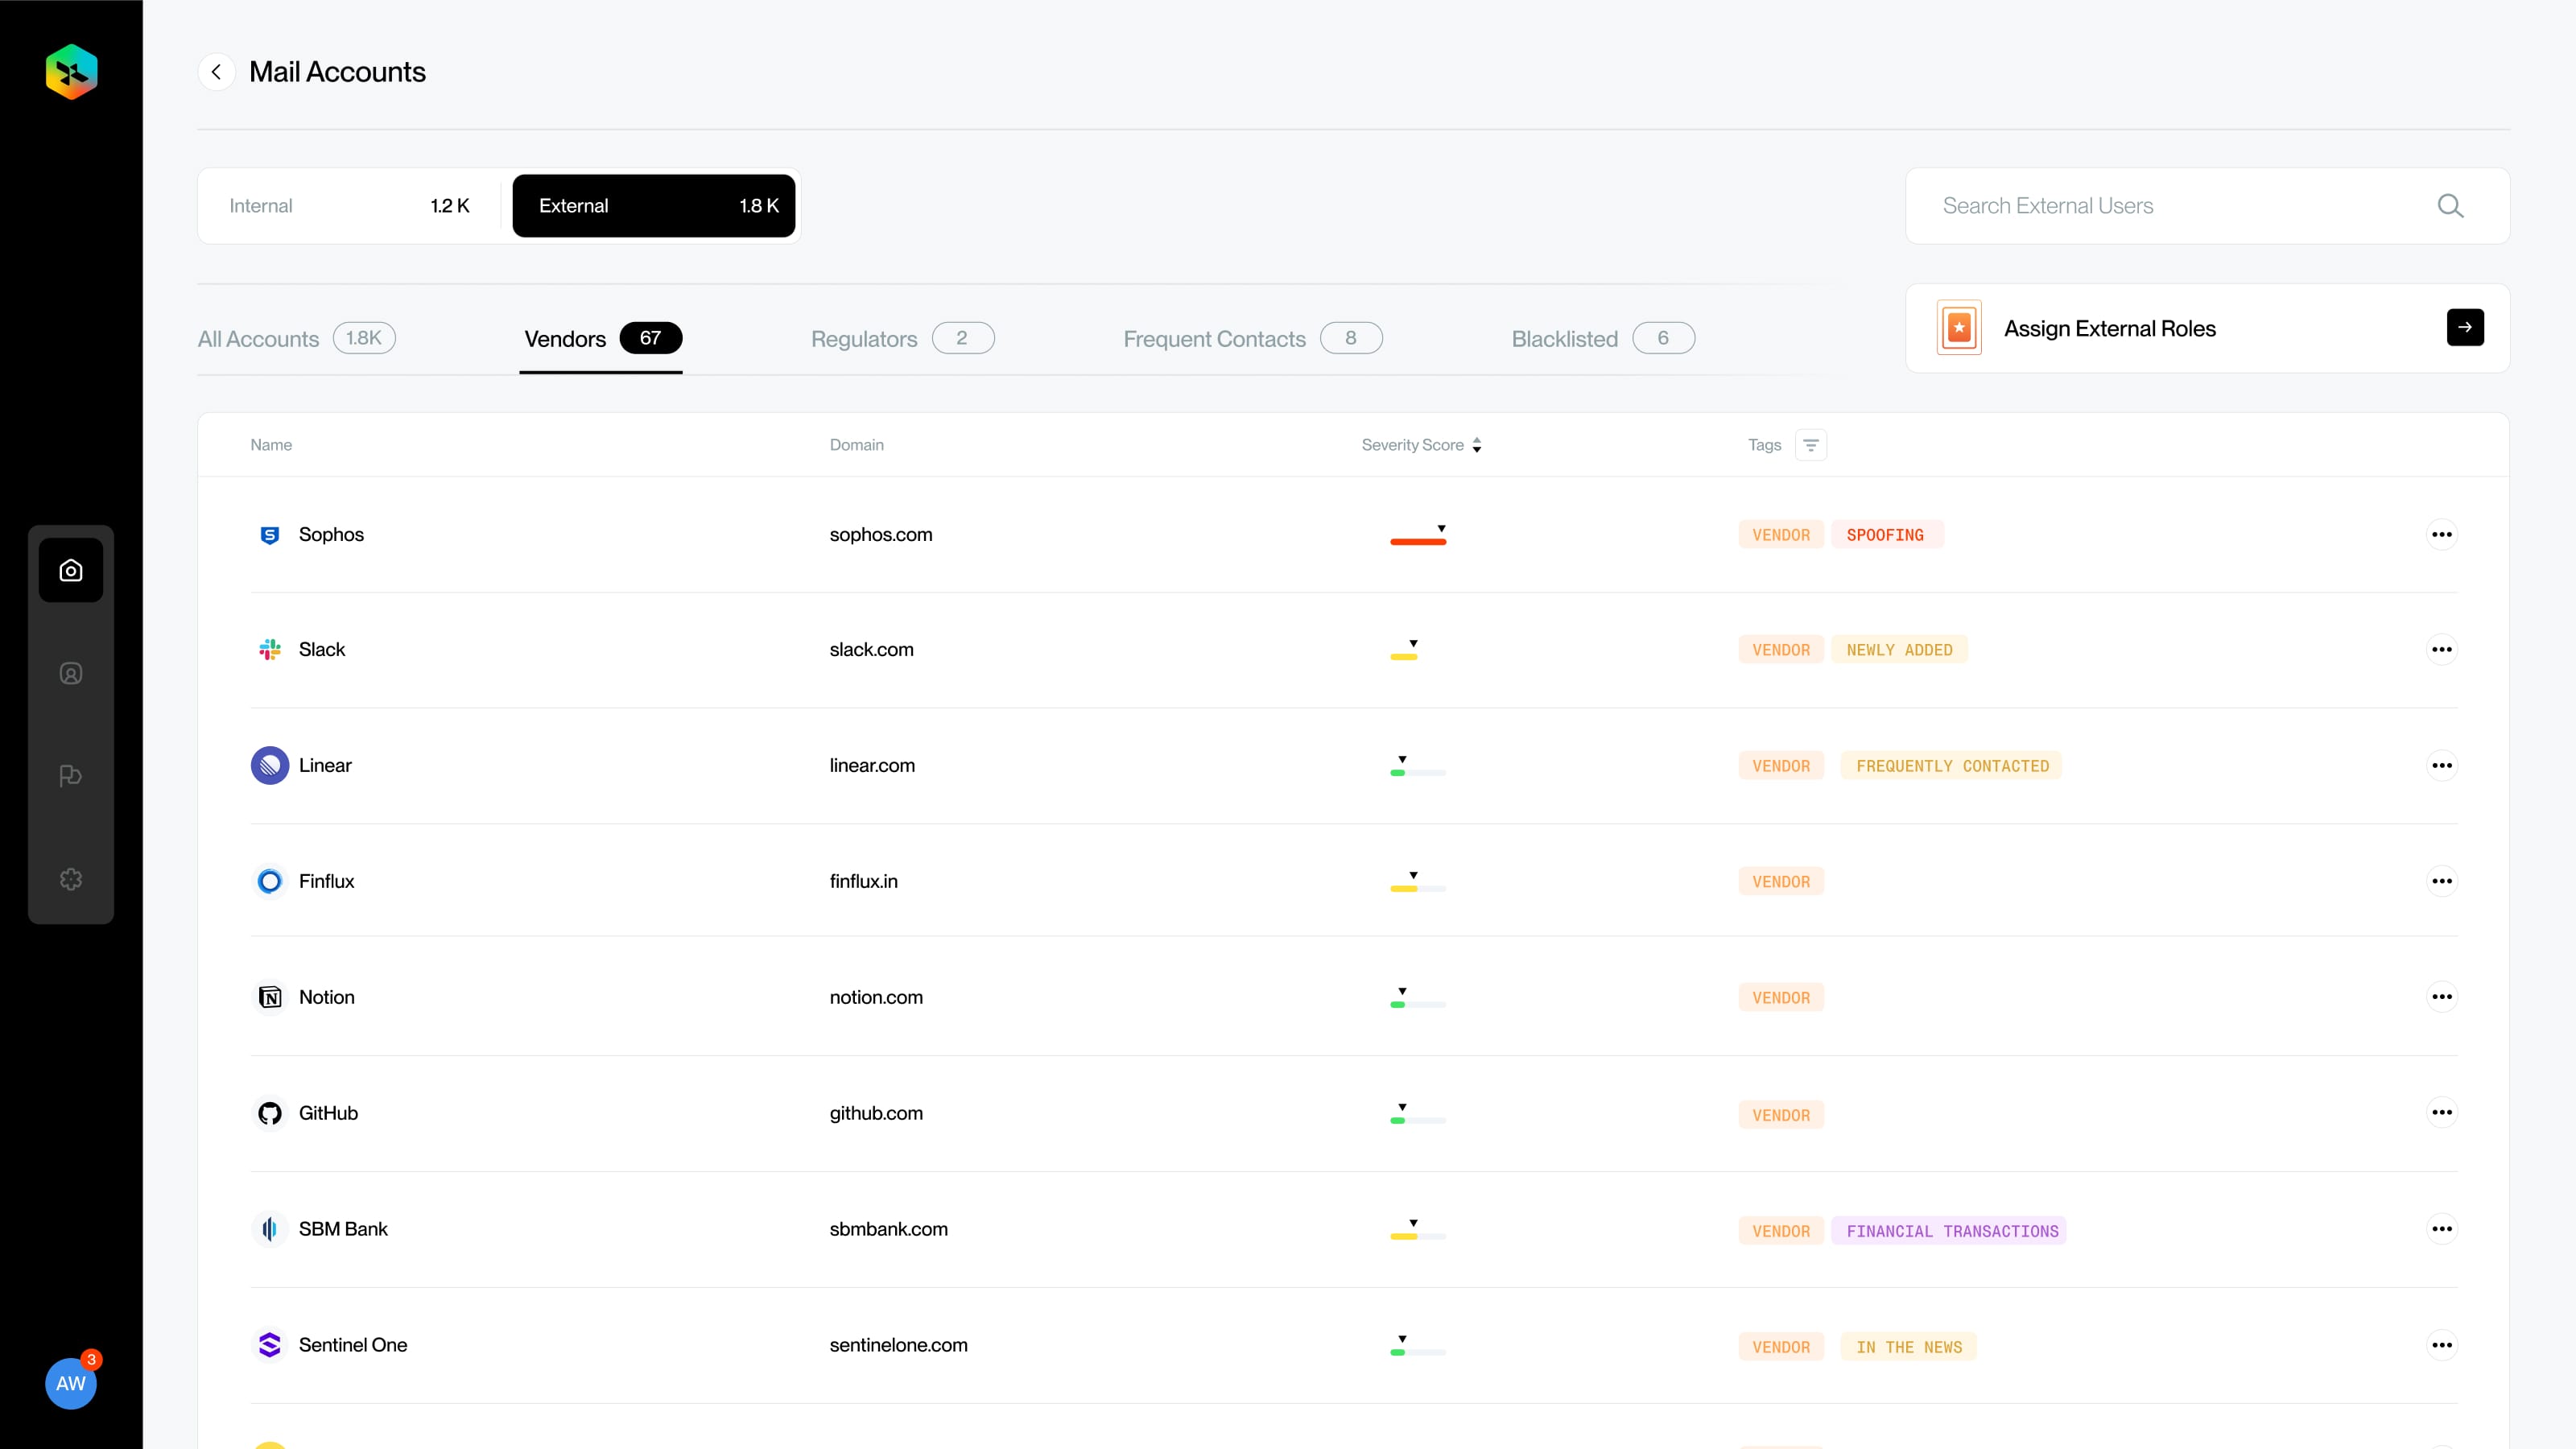Click the VENDOR tag on Notion row
The width and height of the screenshot is (2576, 1449).
pyautogui.click(x=1781, y=998)
